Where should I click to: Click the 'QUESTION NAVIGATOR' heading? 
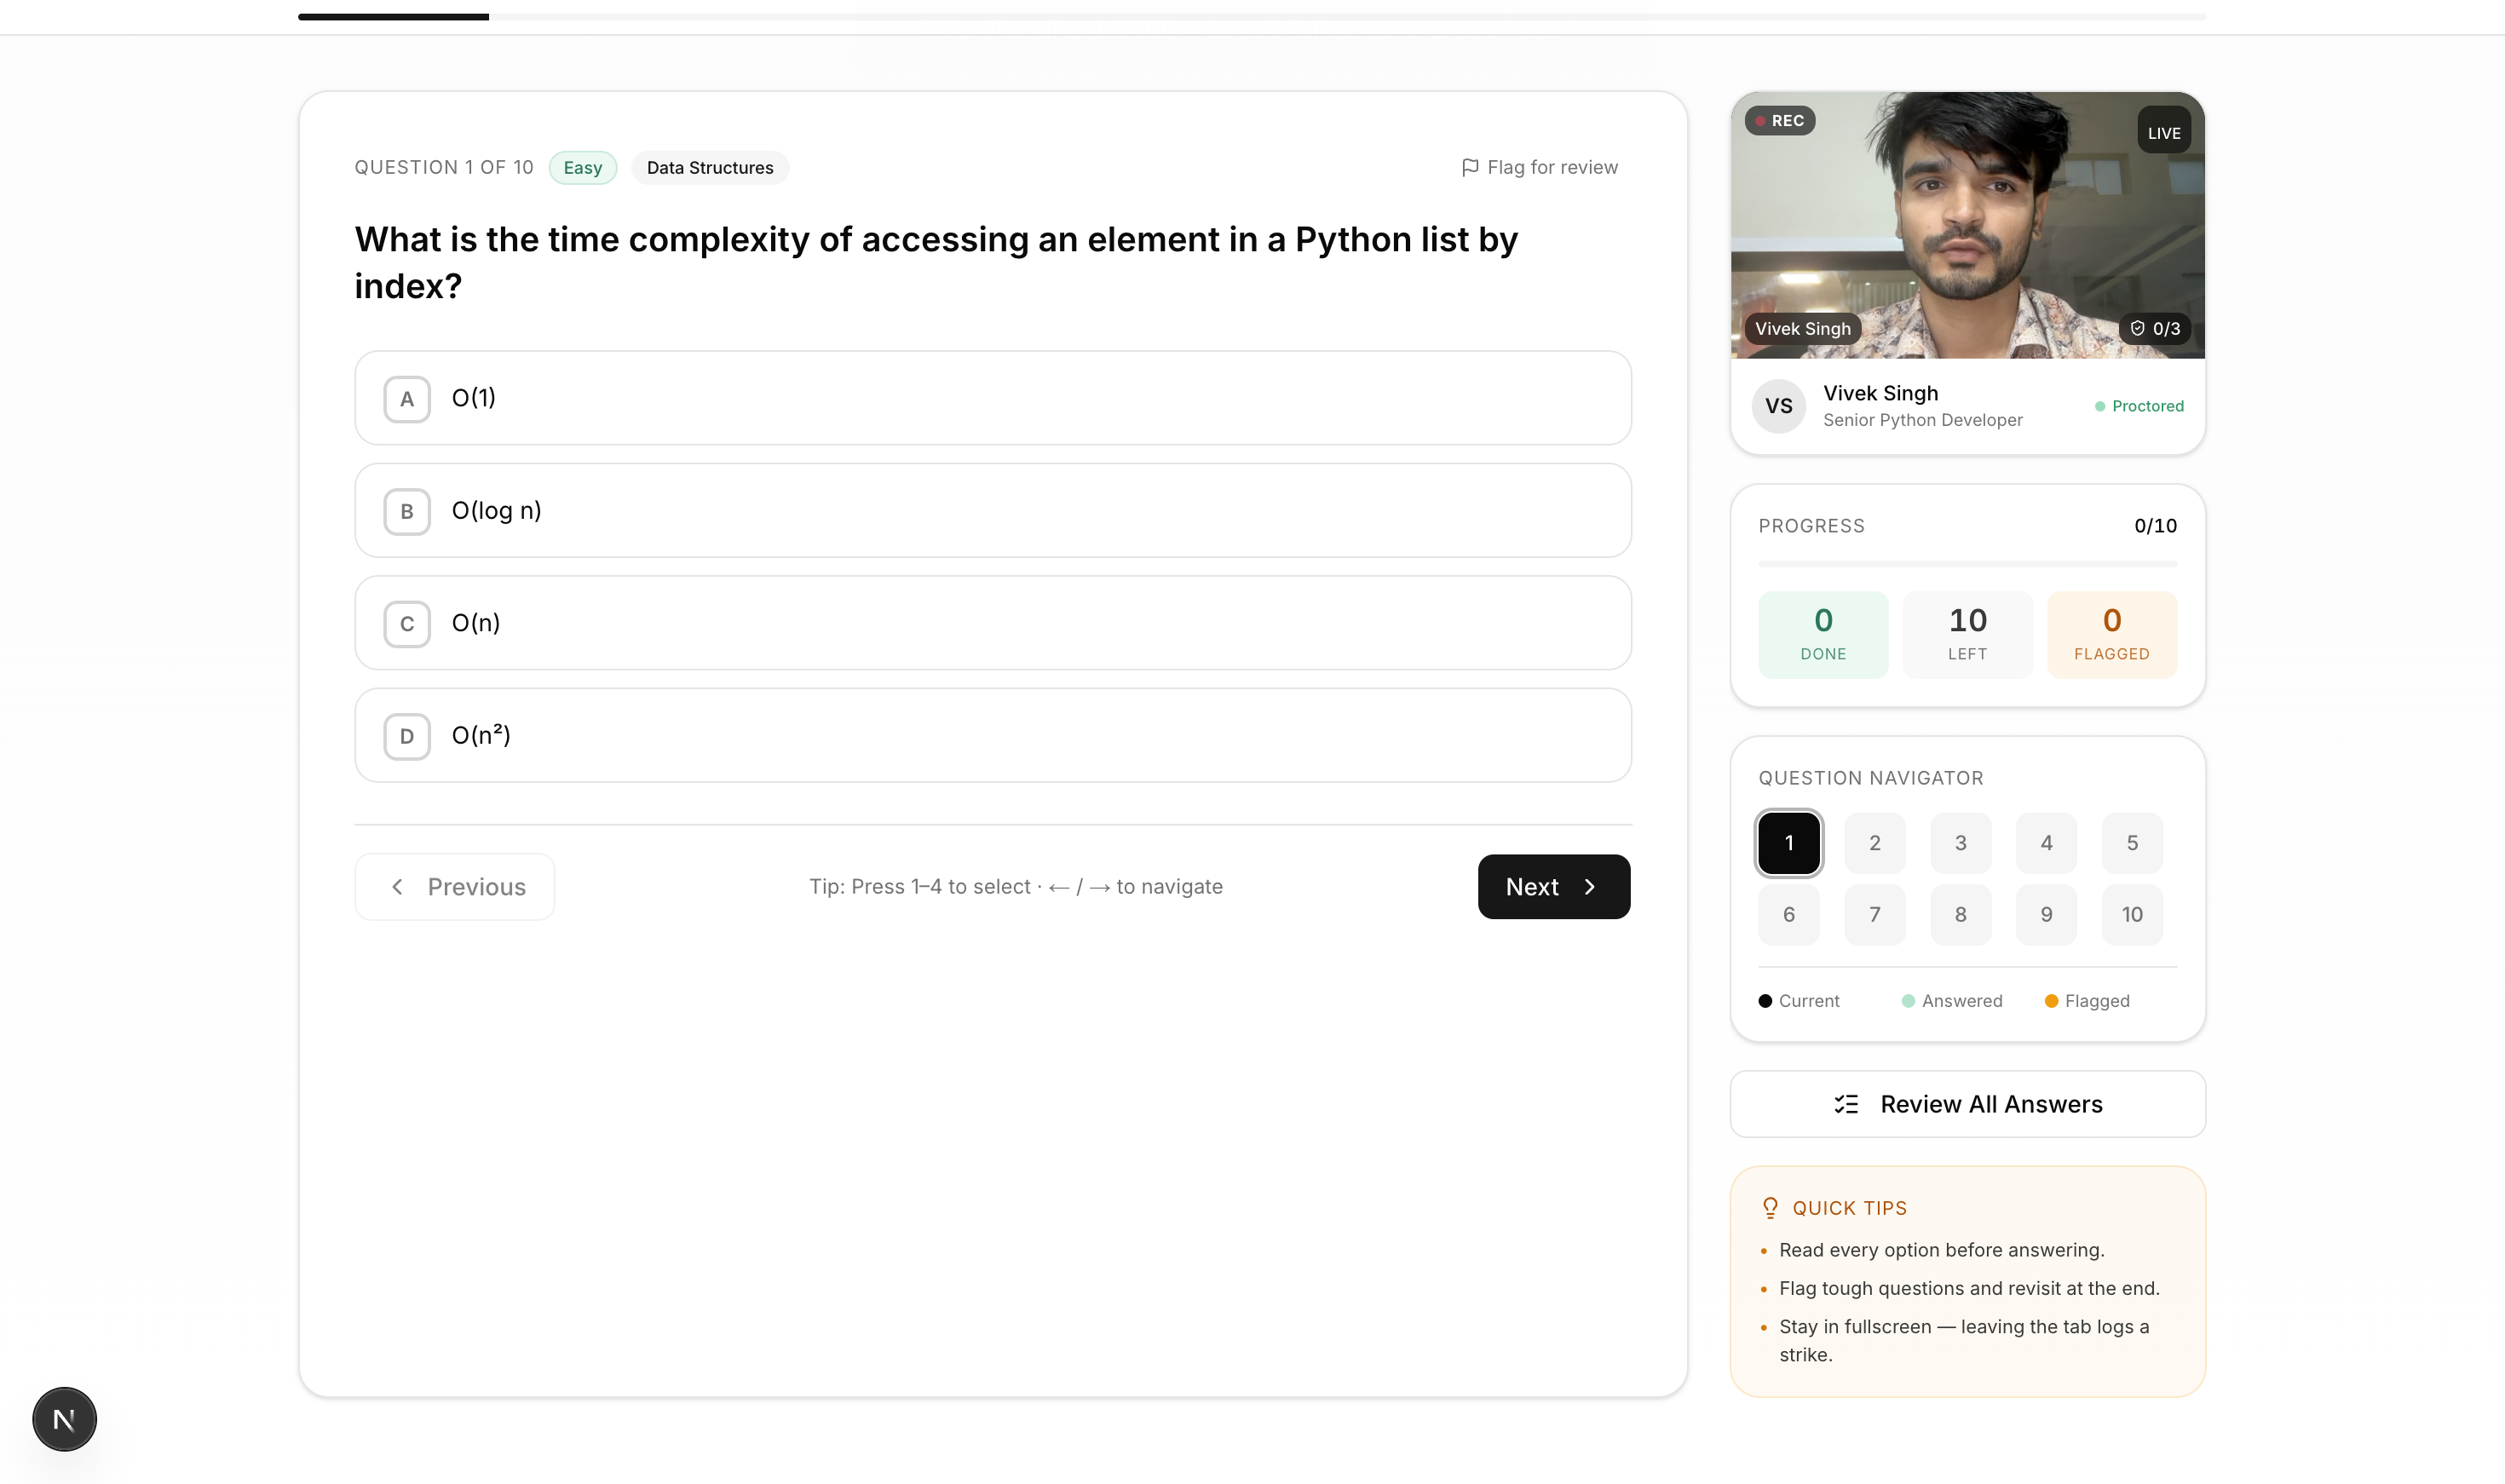click(x=1871, y=778)
